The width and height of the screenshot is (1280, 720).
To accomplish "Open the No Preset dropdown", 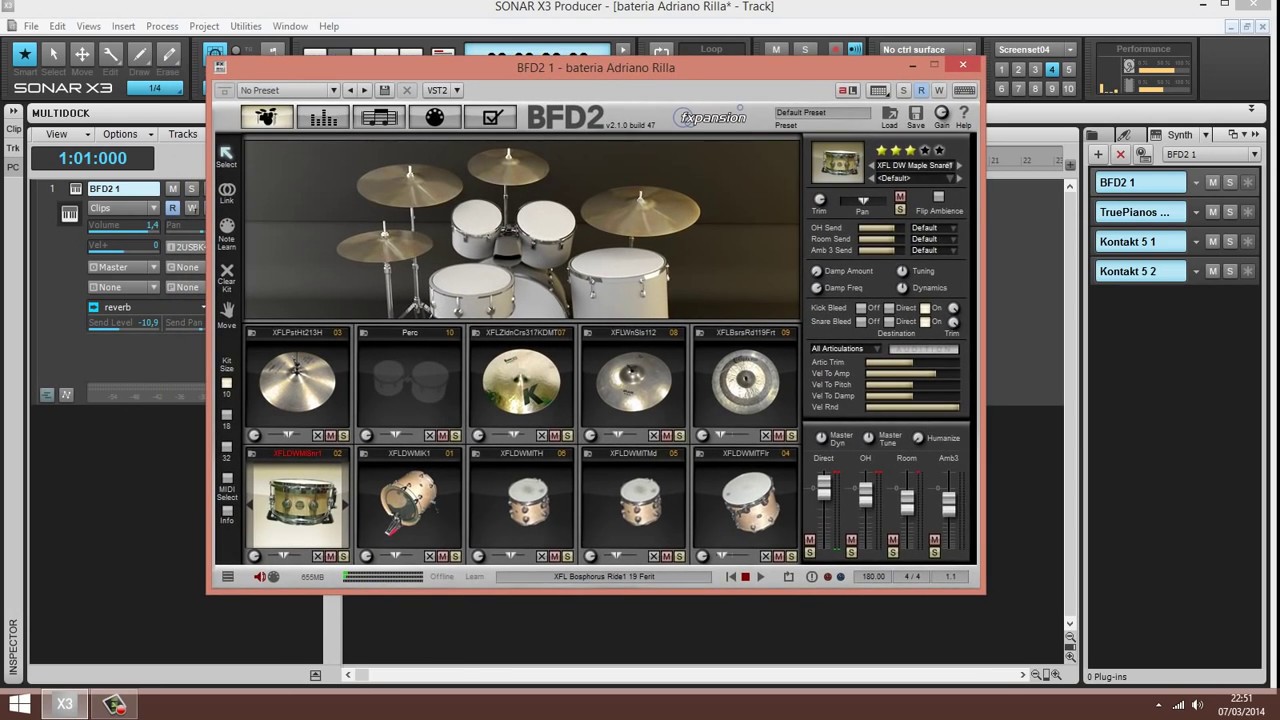I will pyautogui.click(x=288, y=90).
